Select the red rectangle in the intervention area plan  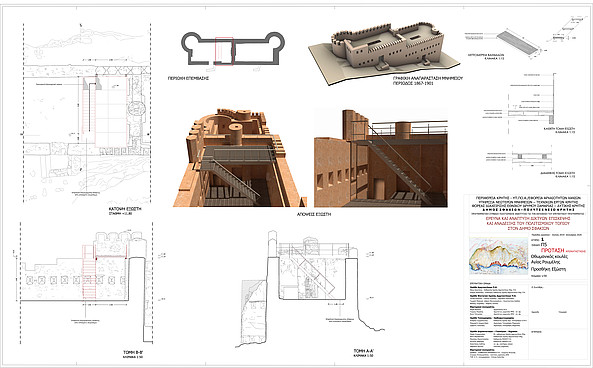coord(224,51)
